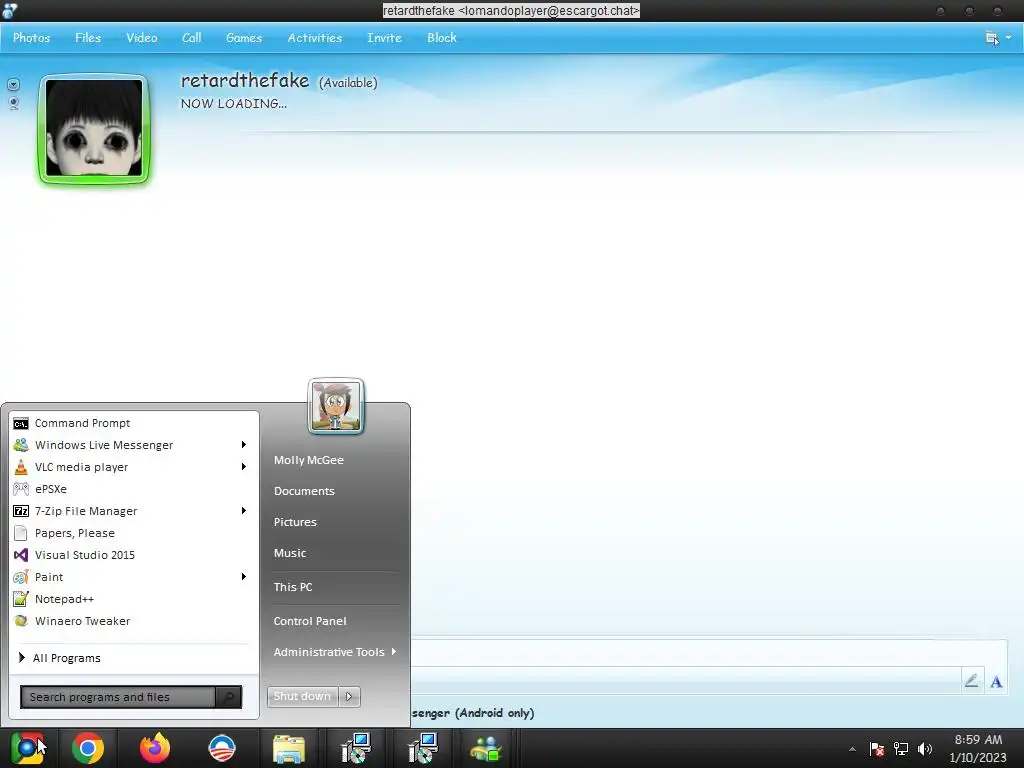Click the Search programs and files box

click(118, 697)
